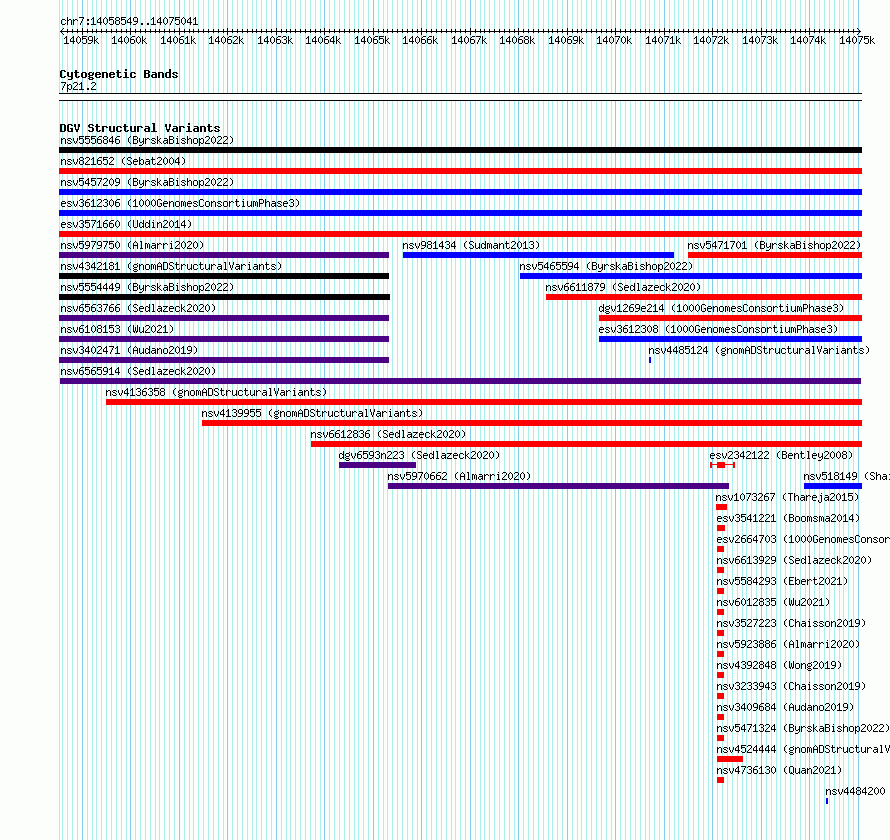Click the 14059k ruler tick label

point(81,40)
